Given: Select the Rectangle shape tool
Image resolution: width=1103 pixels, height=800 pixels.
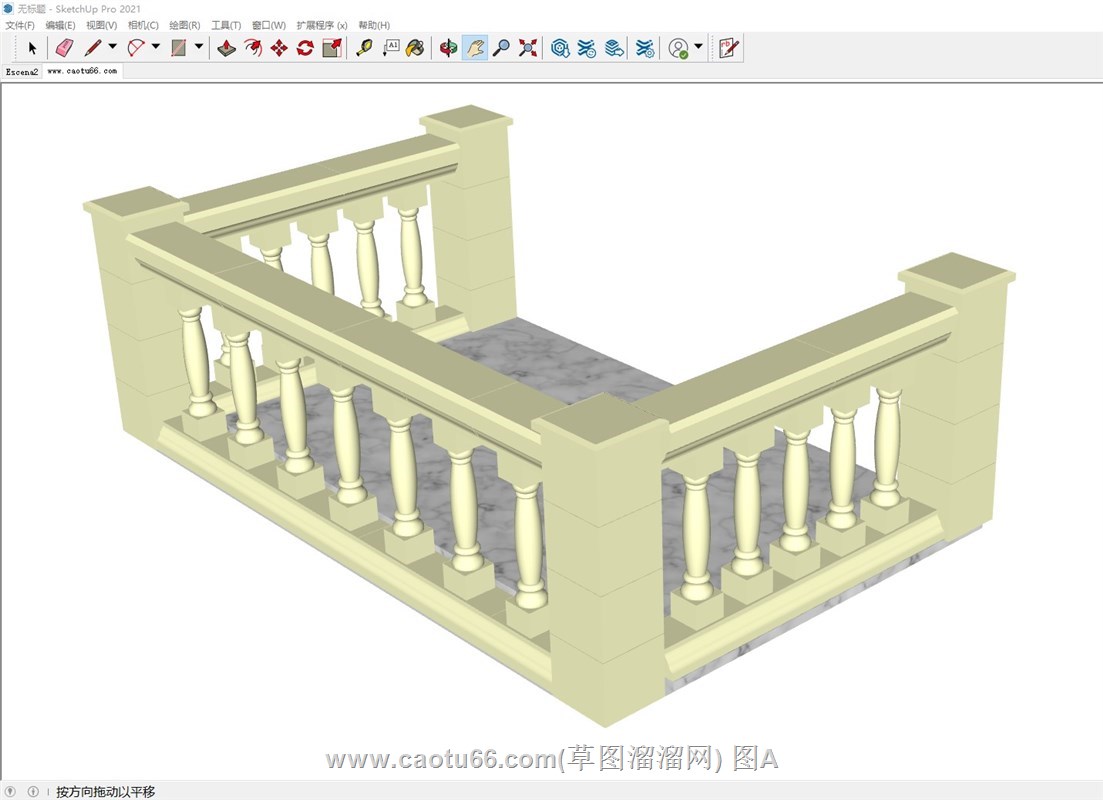Looking at the screenshot, I should [179, 48].
